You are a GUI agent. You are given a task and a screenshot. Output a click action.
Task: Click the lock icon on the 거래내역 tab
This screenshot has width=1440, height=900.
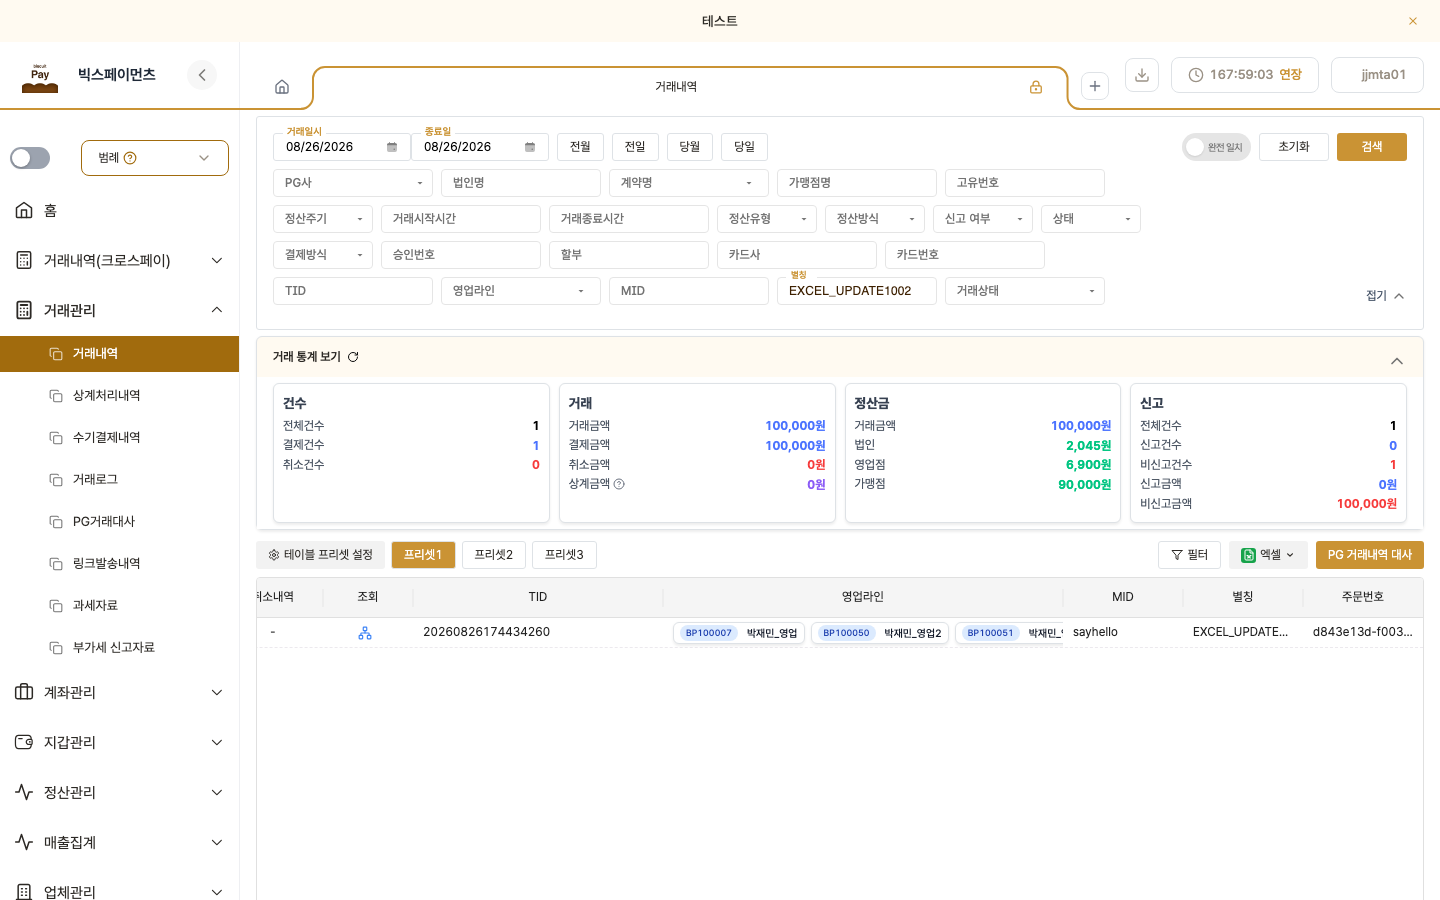[x=1036, y=87]
